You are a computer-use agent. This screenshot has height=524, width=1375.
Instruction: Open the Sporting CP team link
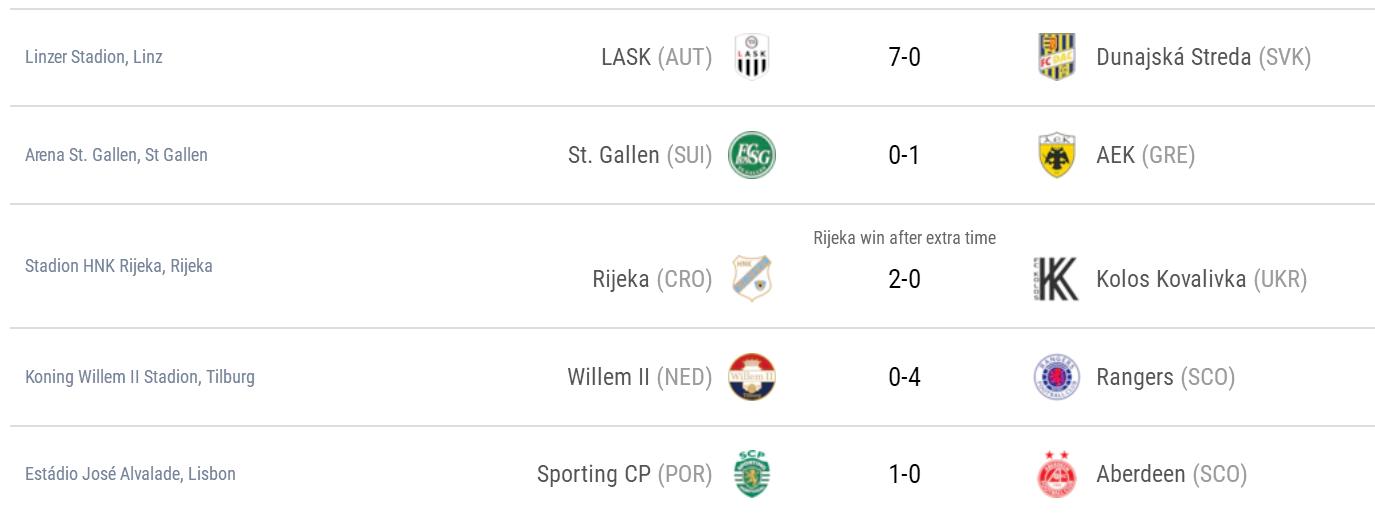tap(593, 474)
